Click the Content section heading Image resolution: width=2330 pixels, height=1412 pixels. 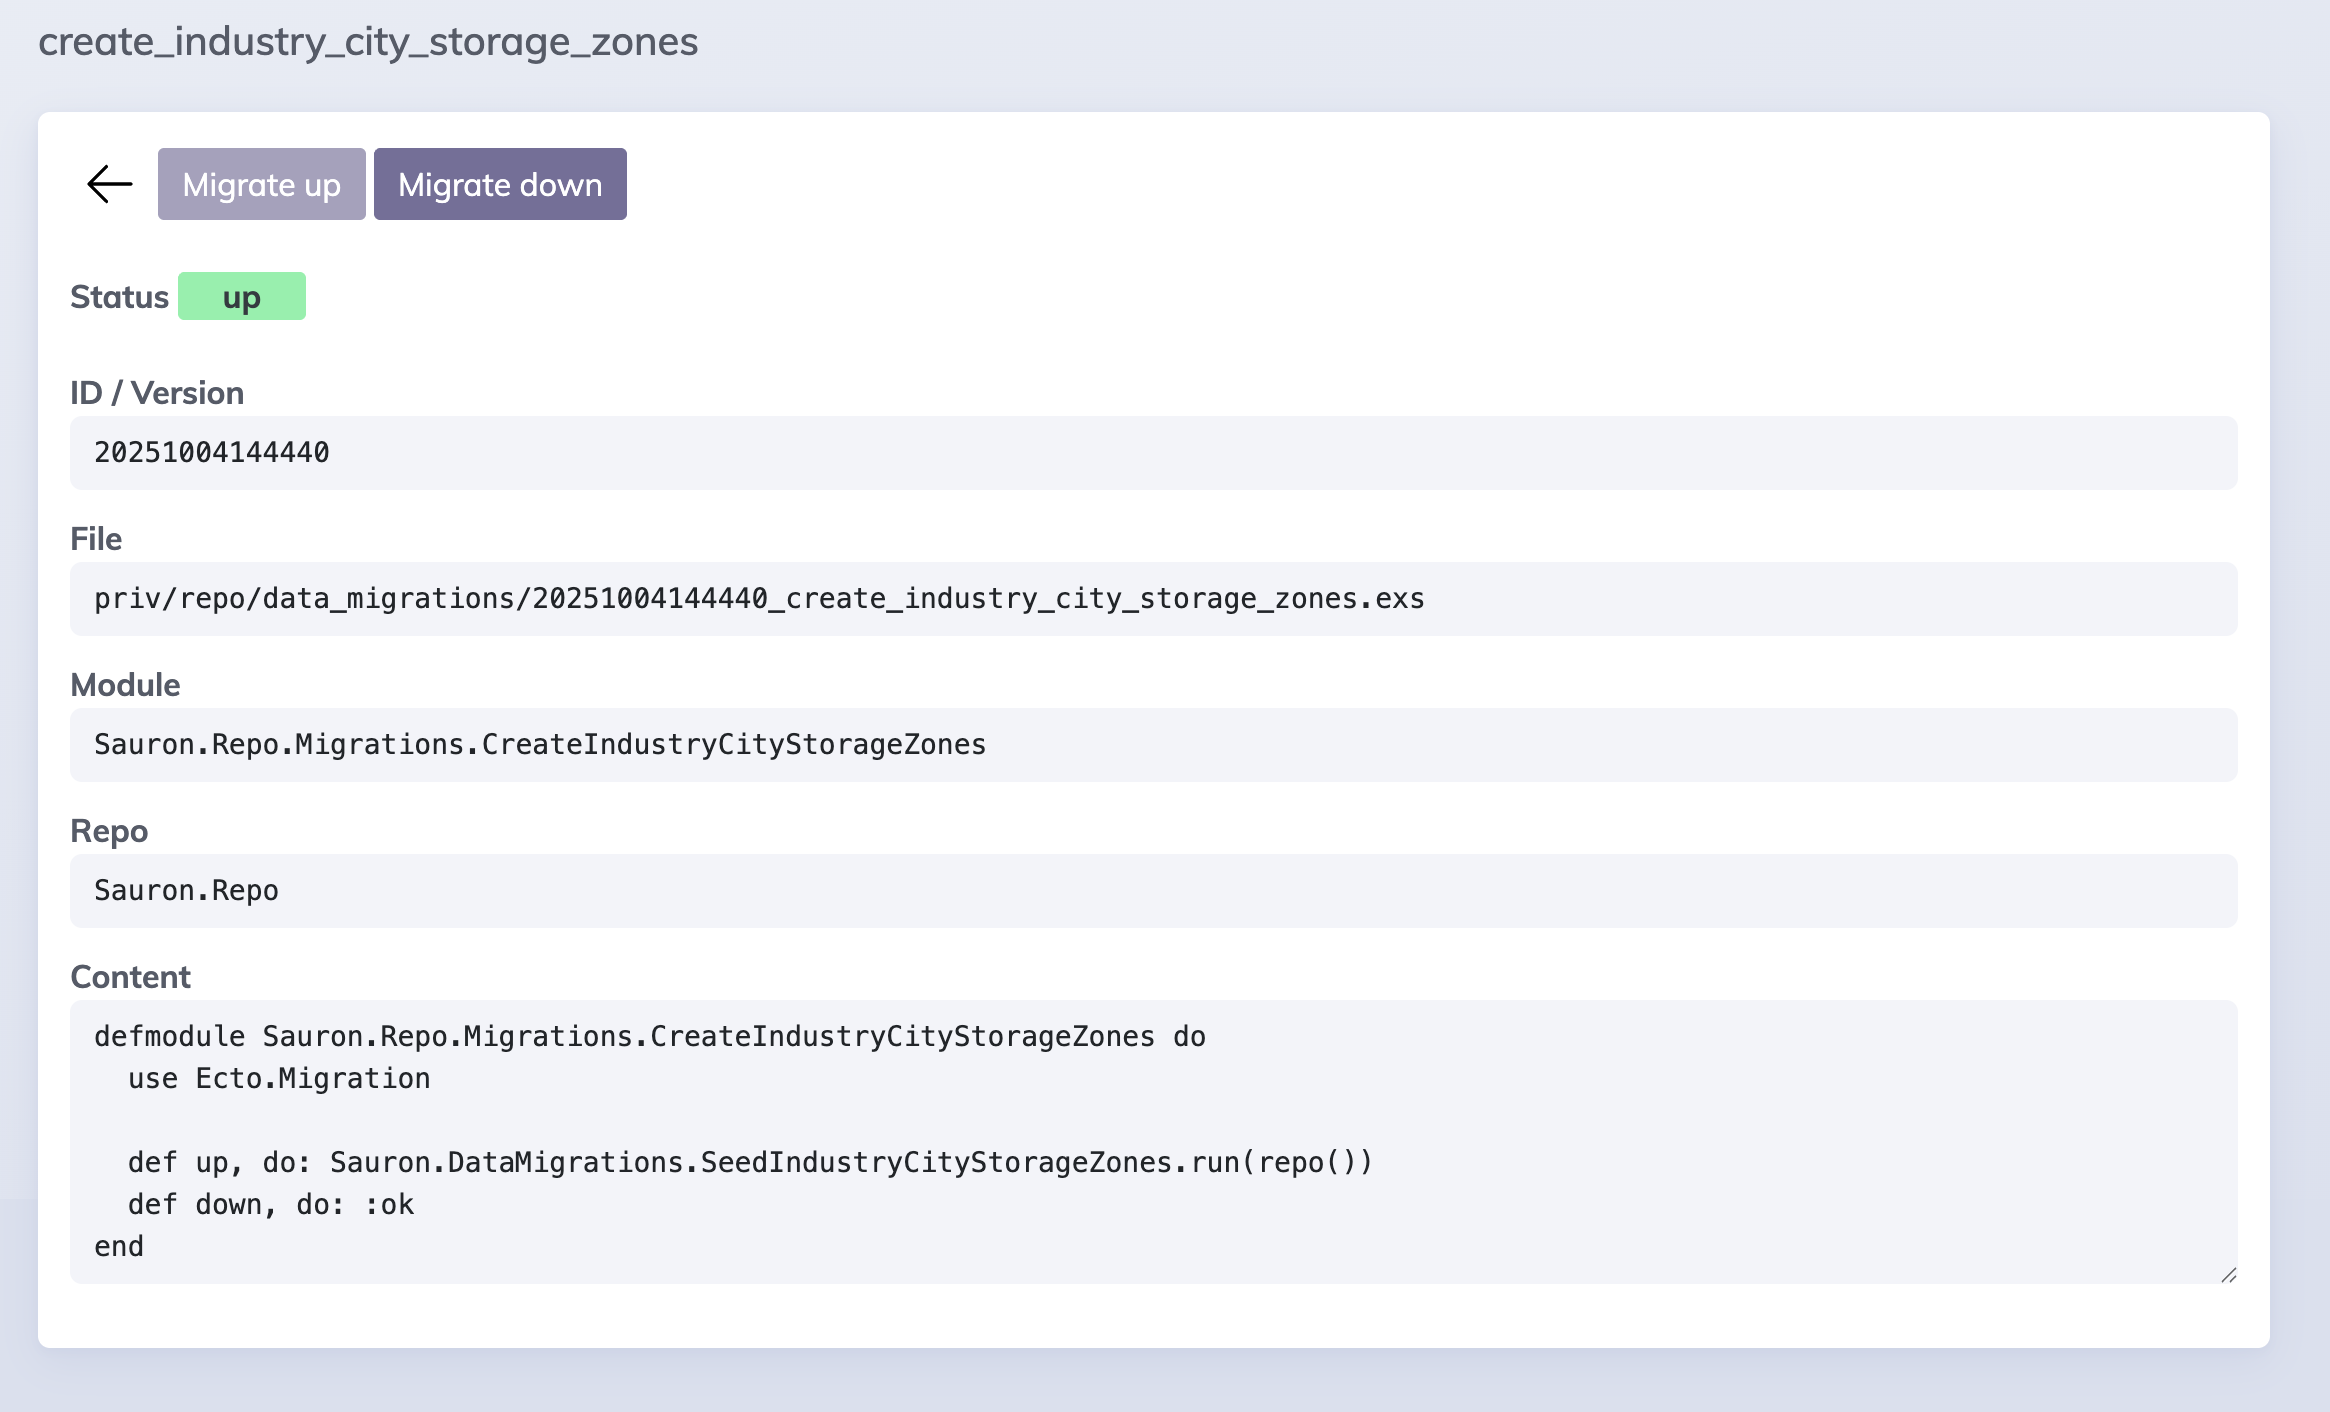point(130,976)
